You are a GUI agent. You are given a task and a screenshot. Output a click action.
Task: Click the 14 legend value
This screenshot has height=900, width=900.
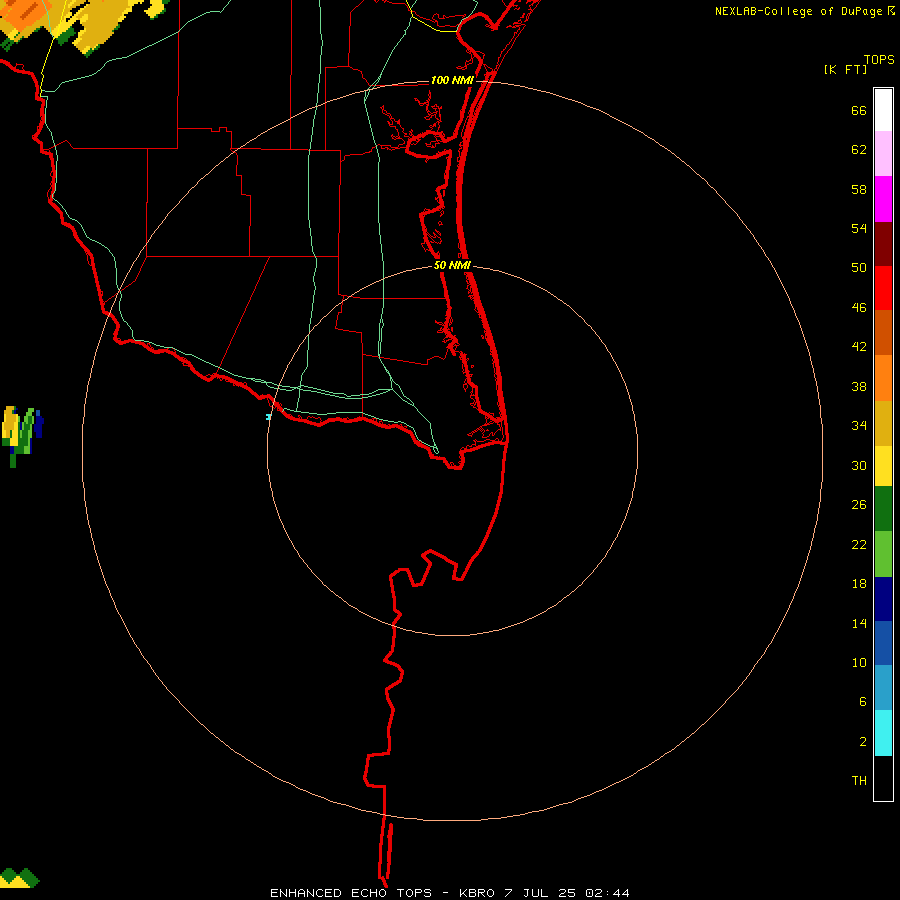pos(859,623)
